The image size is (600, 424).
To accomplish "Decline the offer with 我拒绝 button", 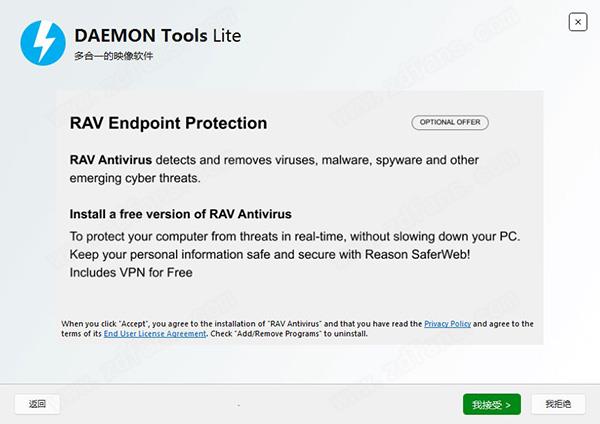I will 558,404.
